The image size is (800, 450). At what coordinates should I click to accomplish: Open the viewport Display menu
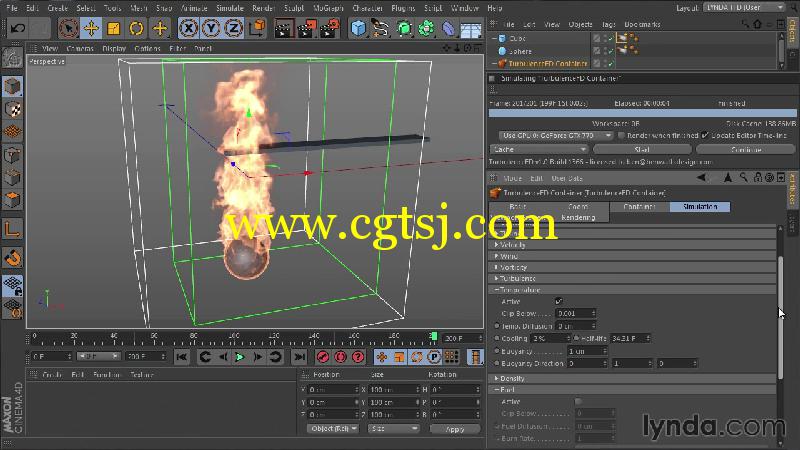(x=114, y=48)
